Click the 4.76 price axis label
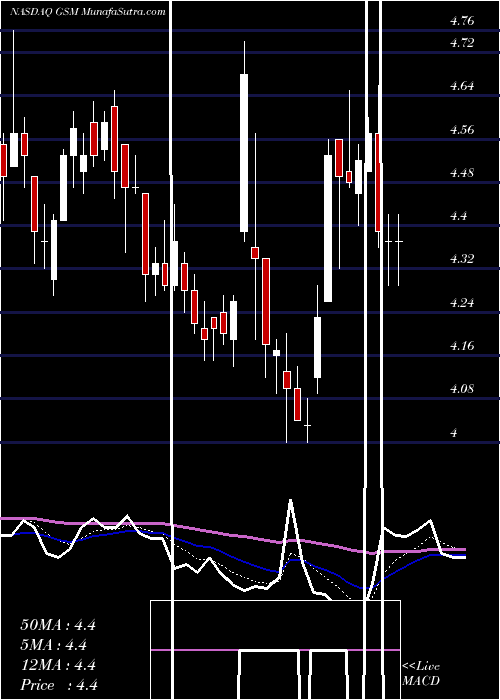The image size is (500, 700). pos(462,21)
